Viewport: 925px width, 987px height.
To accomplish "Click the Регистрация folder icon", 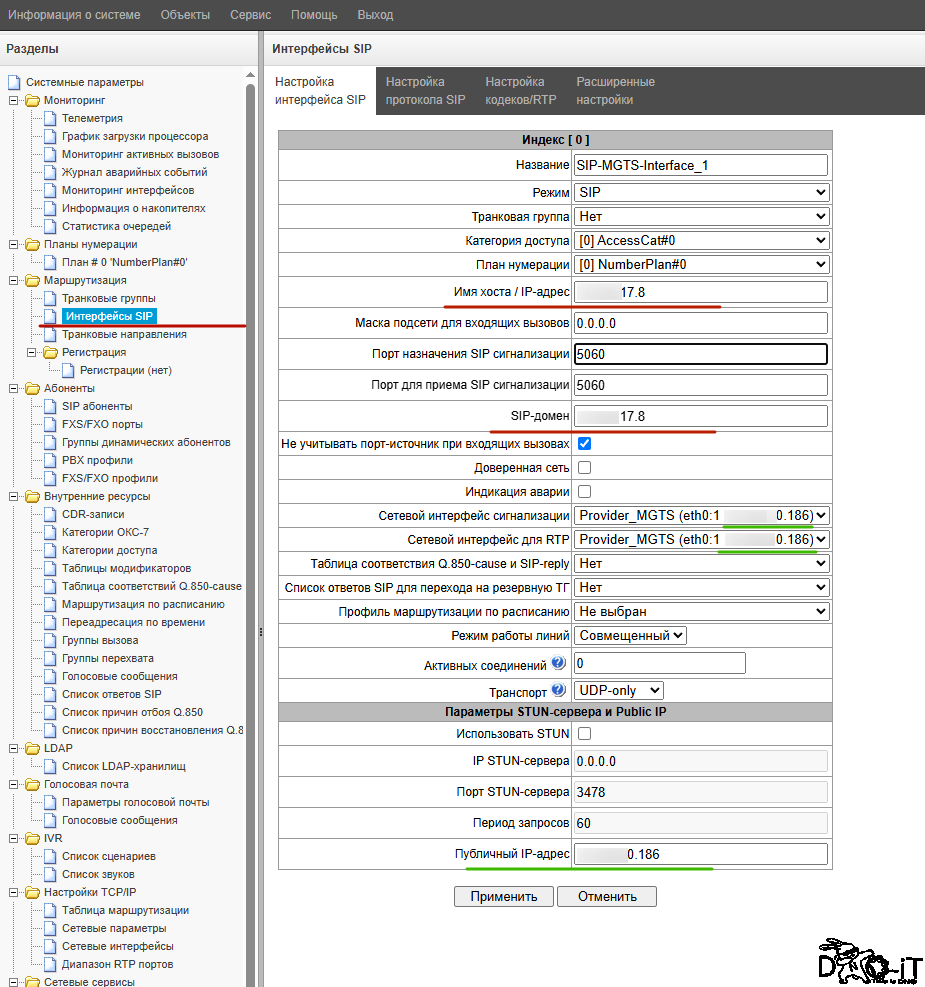I will point(50,352).
